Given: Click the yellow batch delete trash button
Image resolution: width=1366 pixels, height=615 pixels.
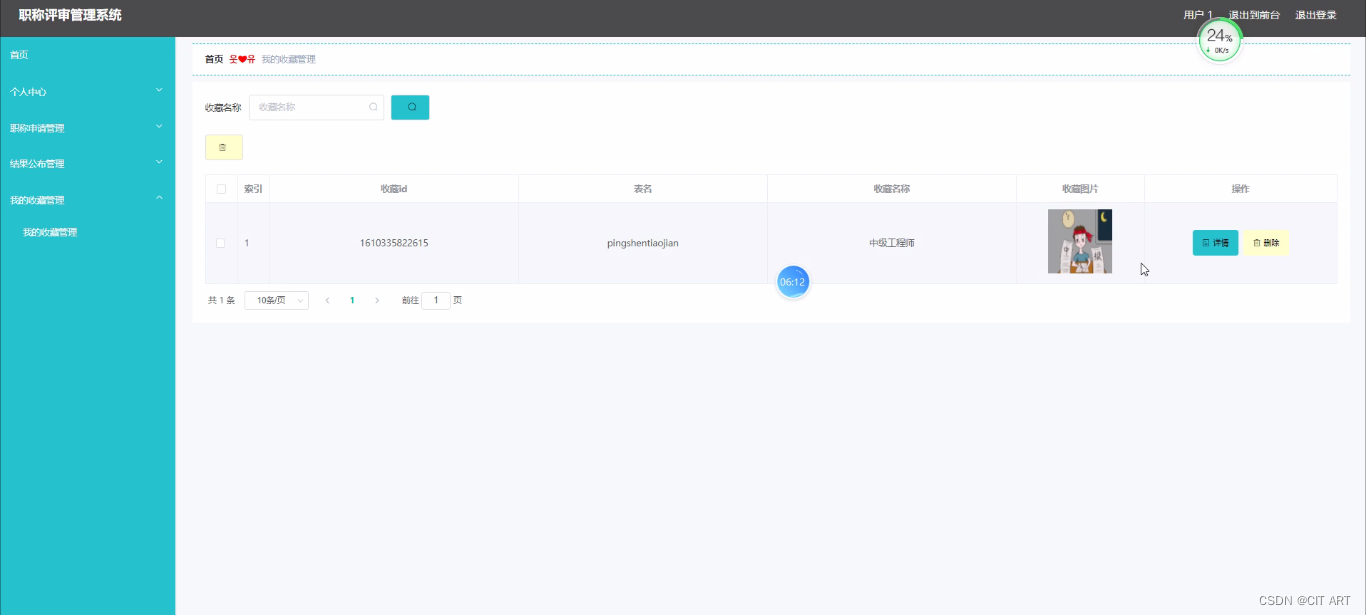Looking at the screenshot, I should click(x=224, y=147).
